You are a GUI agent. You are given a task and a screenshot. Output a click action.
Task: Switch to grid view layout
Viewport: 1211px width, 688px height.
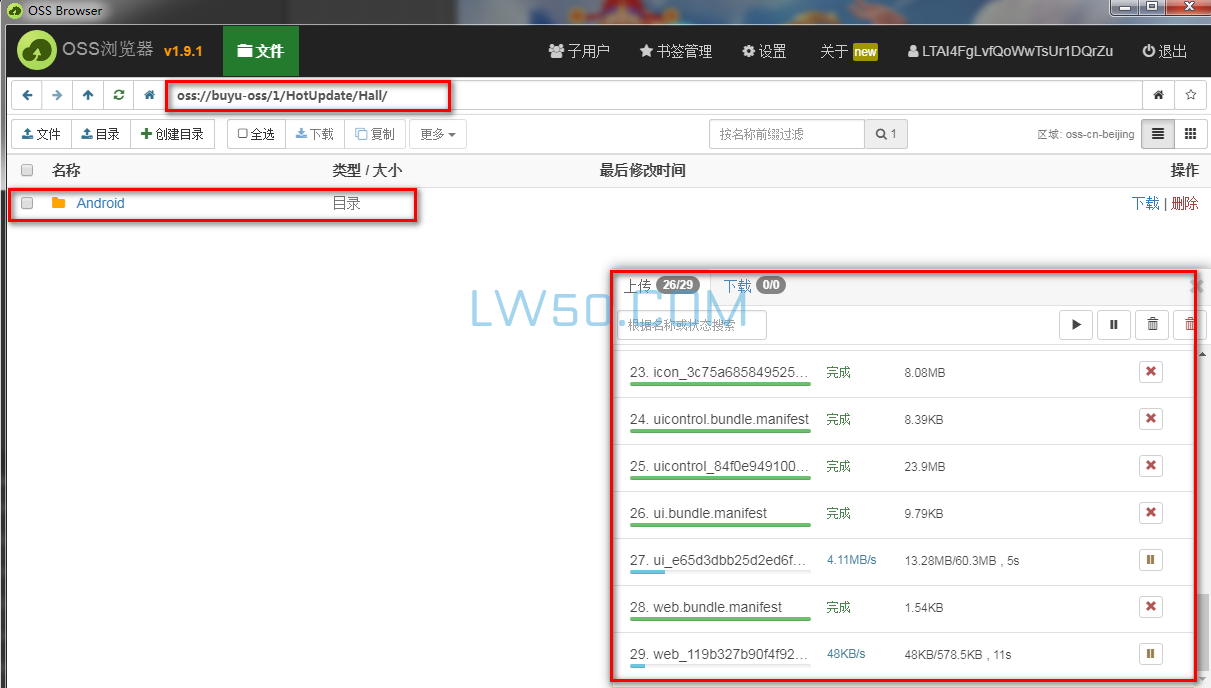pyautogui.click(x=1190, y=134)
